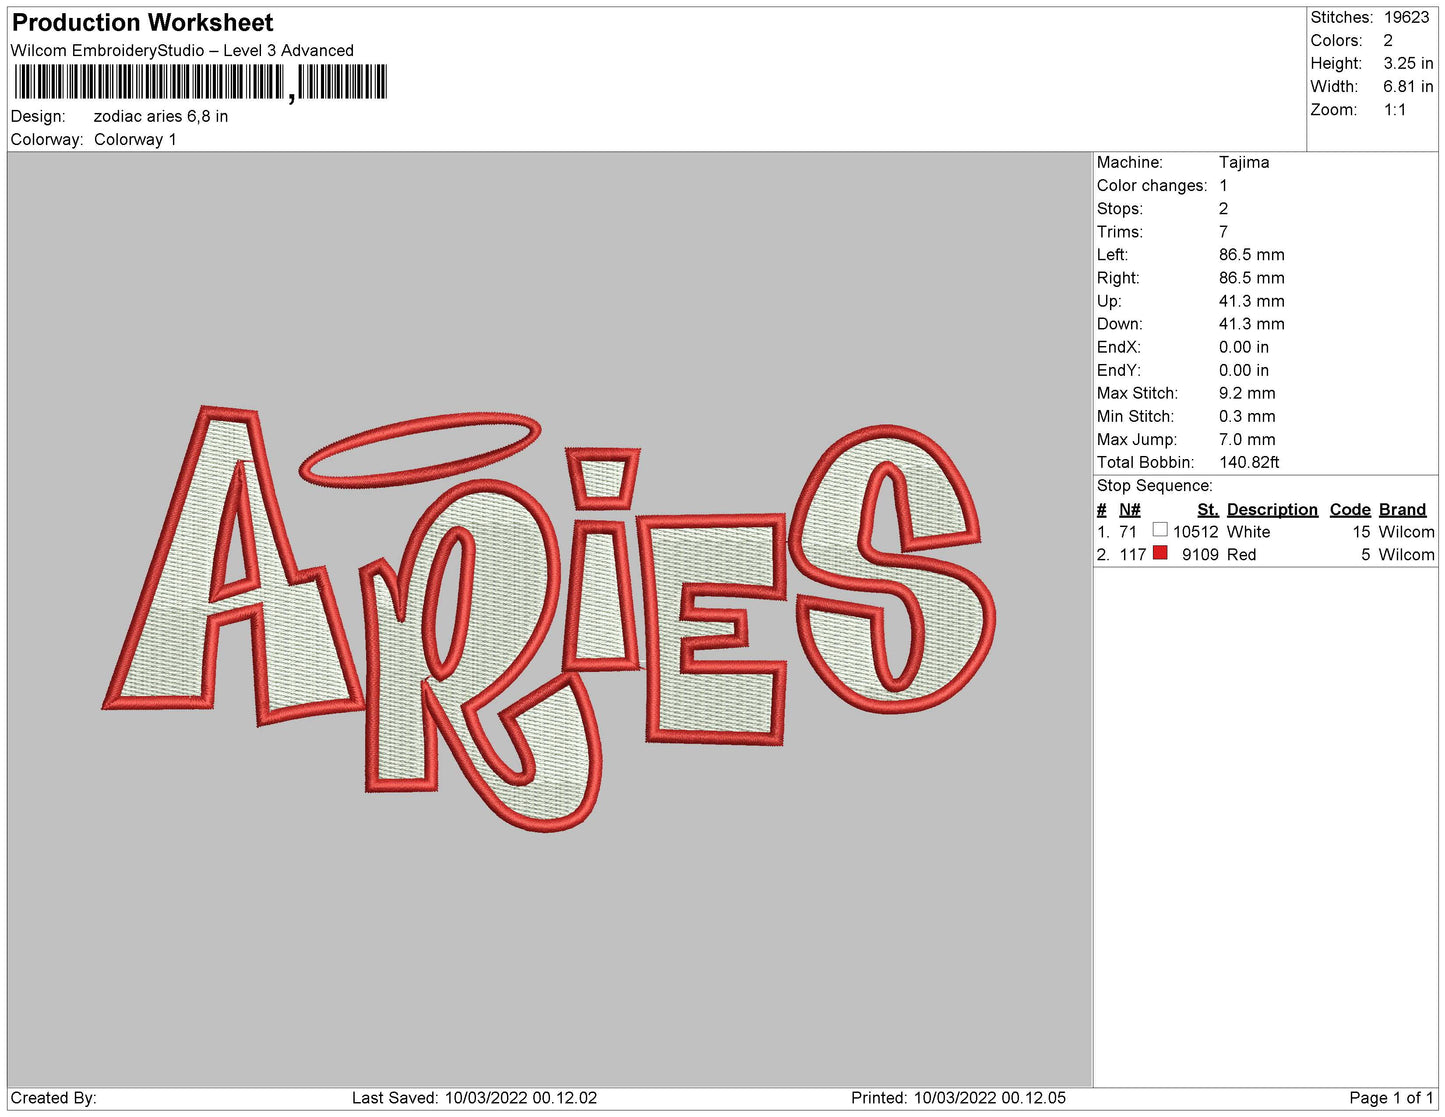Click code 15 in the White row
The image size is (1445, 1117).
1361,532
